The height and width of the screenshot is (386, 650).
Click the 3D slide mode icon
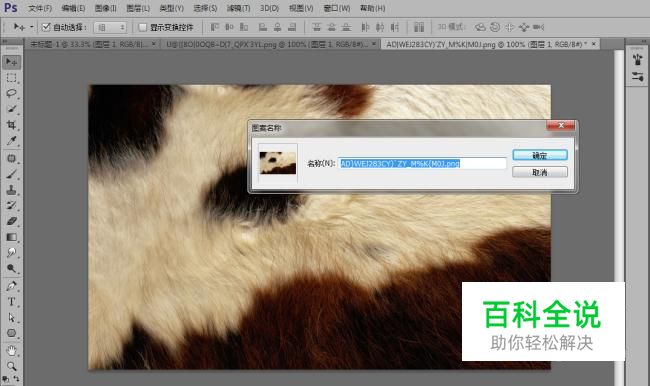tap(524, 27)
